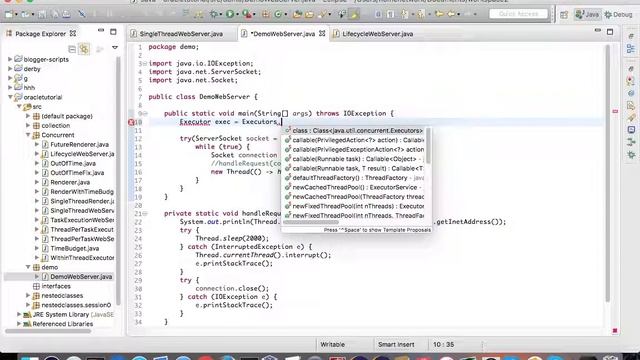The image size is (640, 360).
Task: Click the New Java Class icon
Action: (278, 14)
